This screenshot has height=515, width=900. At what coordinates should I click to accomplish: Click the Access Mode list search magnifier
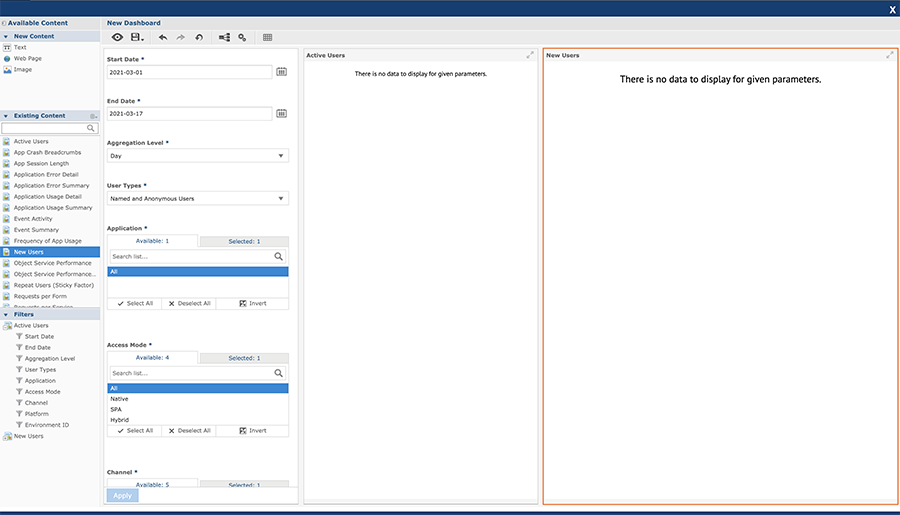278,373
